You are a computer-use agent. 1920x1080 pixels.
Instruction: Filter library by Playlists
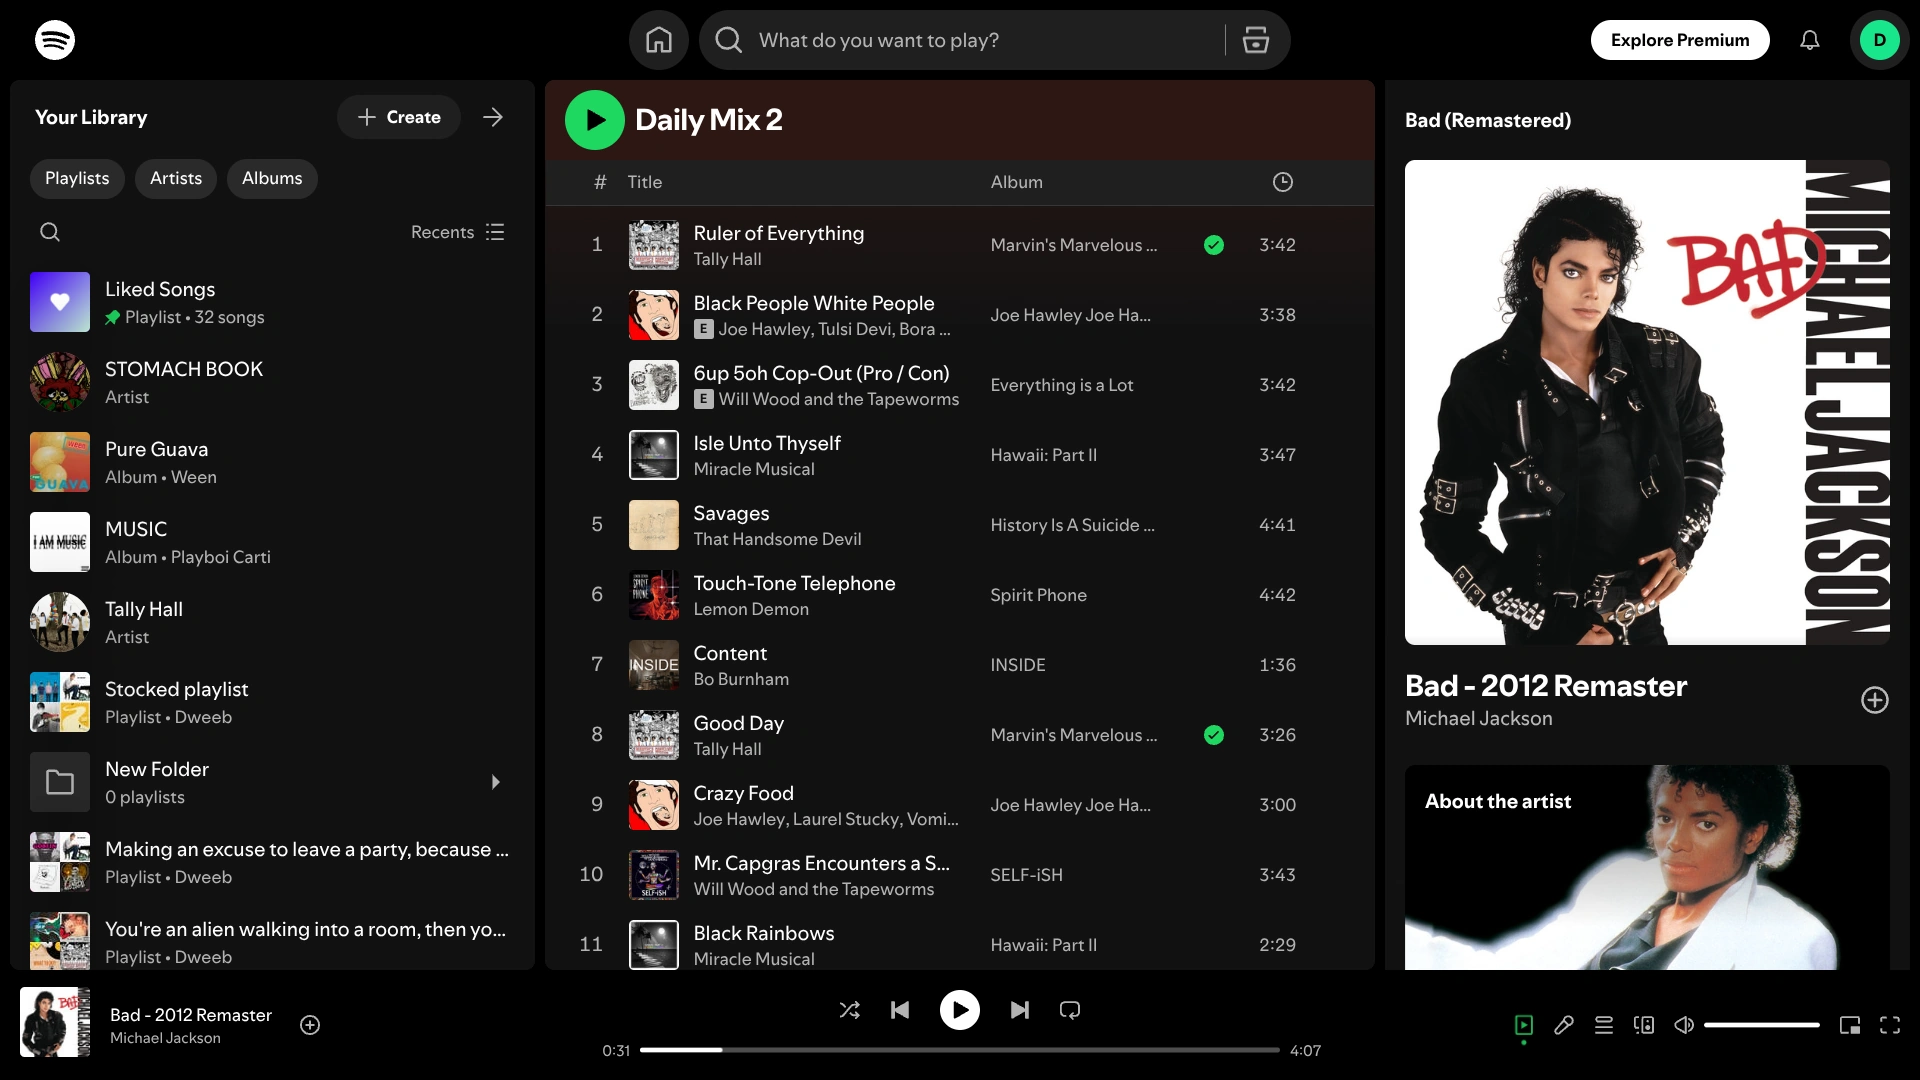click(x=77, y=178)
